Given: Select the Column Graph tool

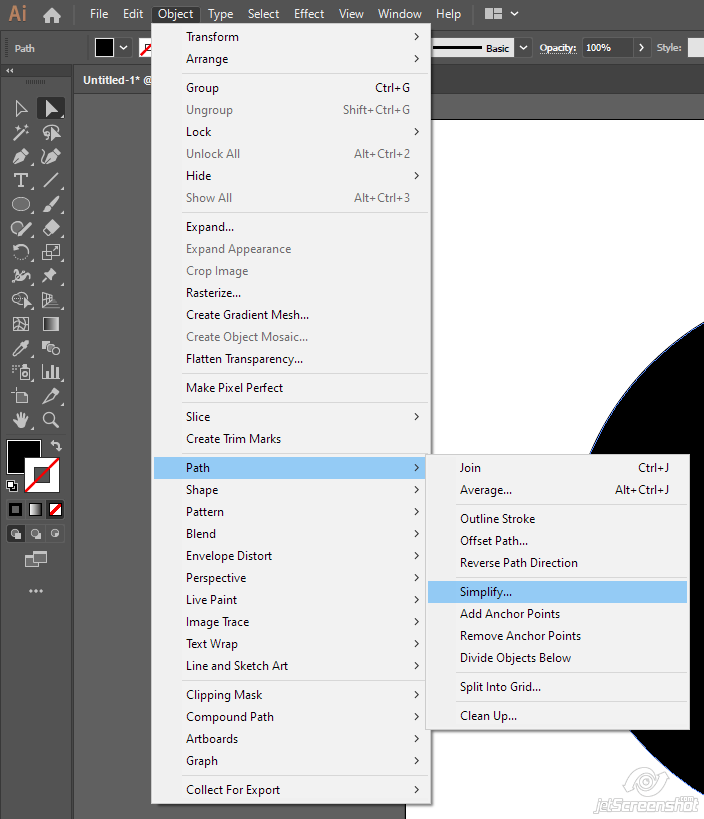Looking at the screenshot, I should point(51,372).
